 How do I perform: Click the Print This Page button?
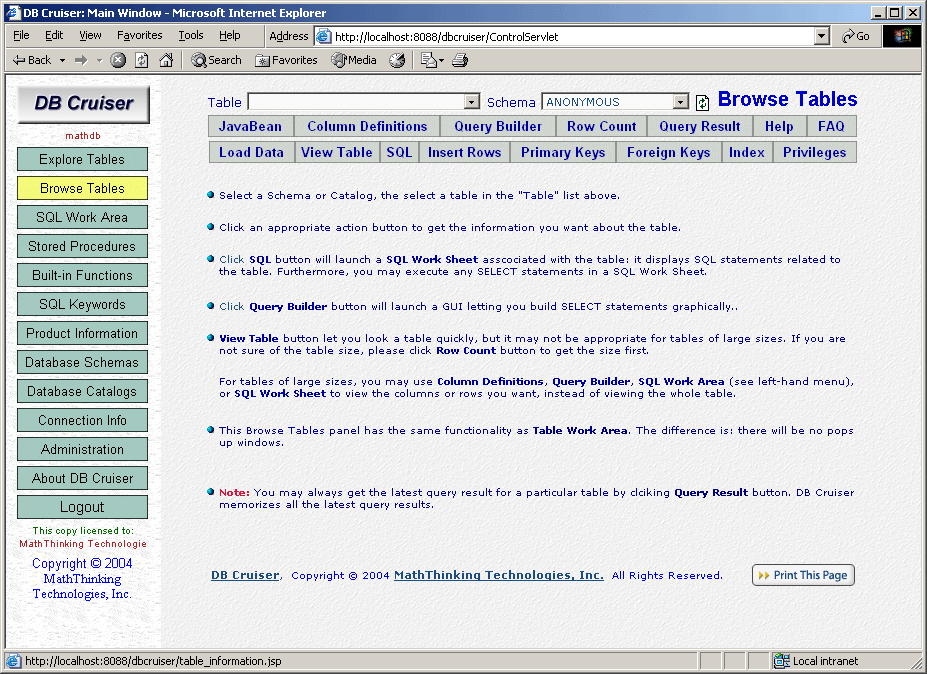[x=803, y=575]
